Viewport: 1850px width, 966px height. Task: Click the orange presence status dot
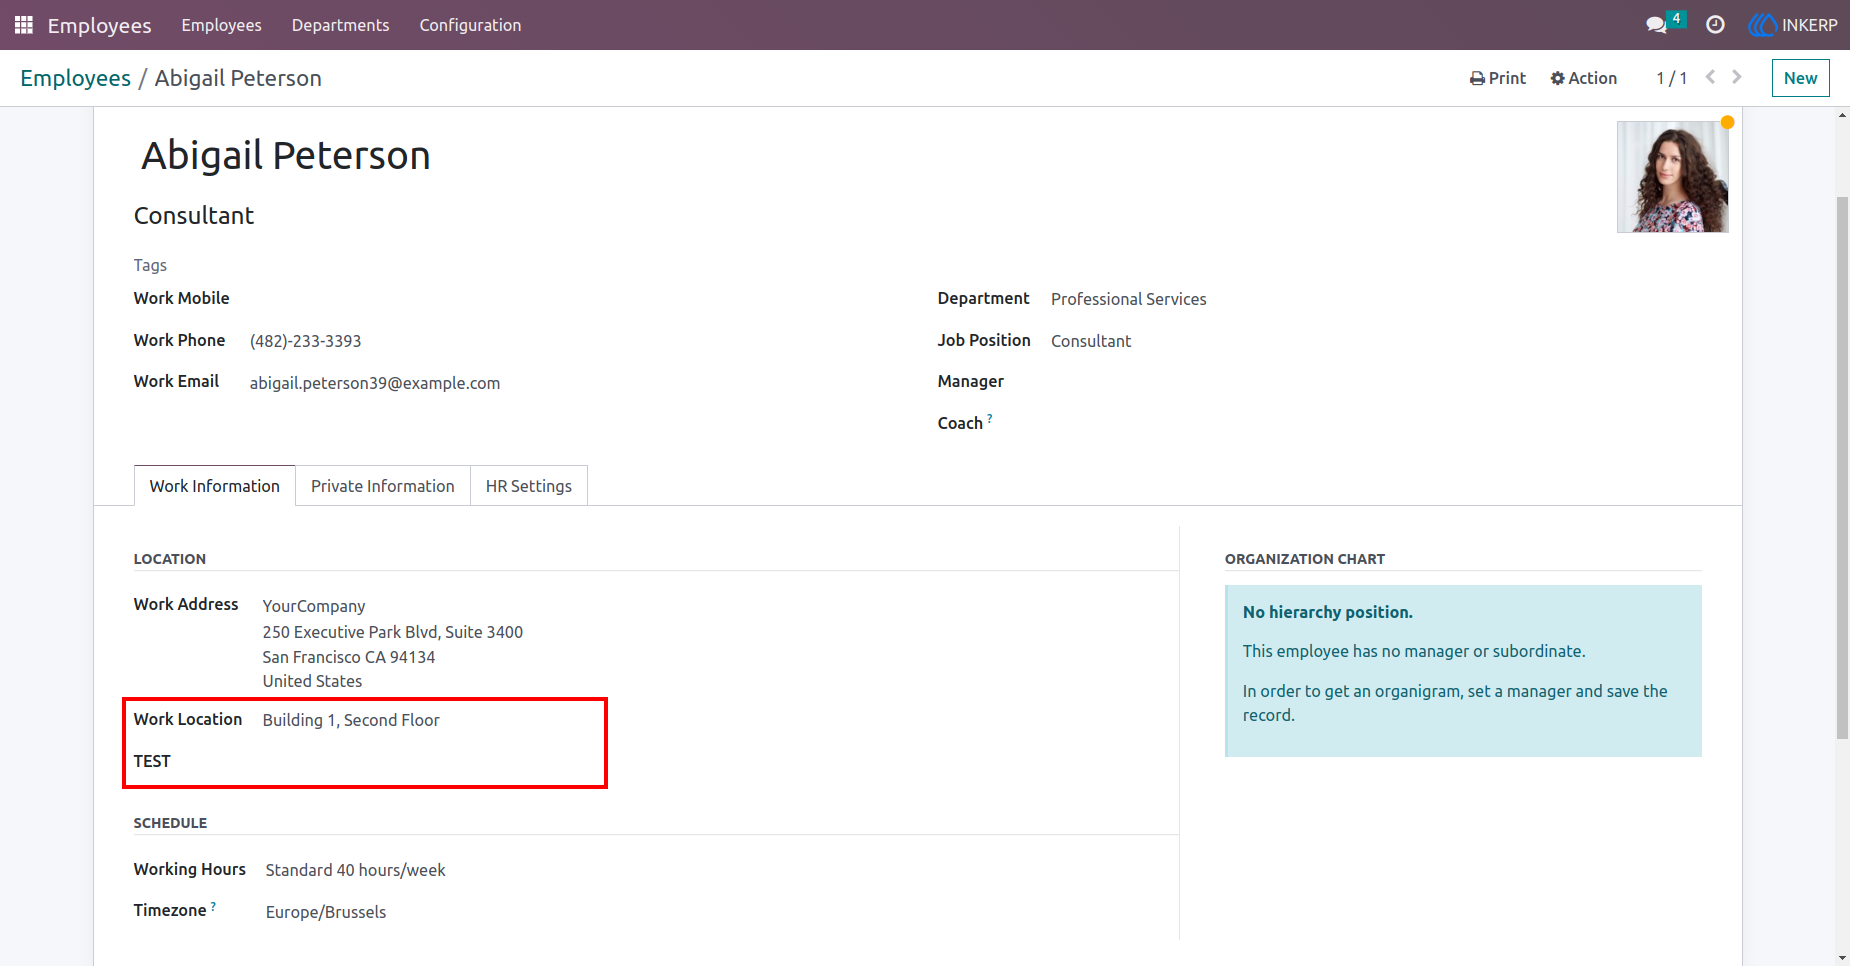[x=1727, y=122]
